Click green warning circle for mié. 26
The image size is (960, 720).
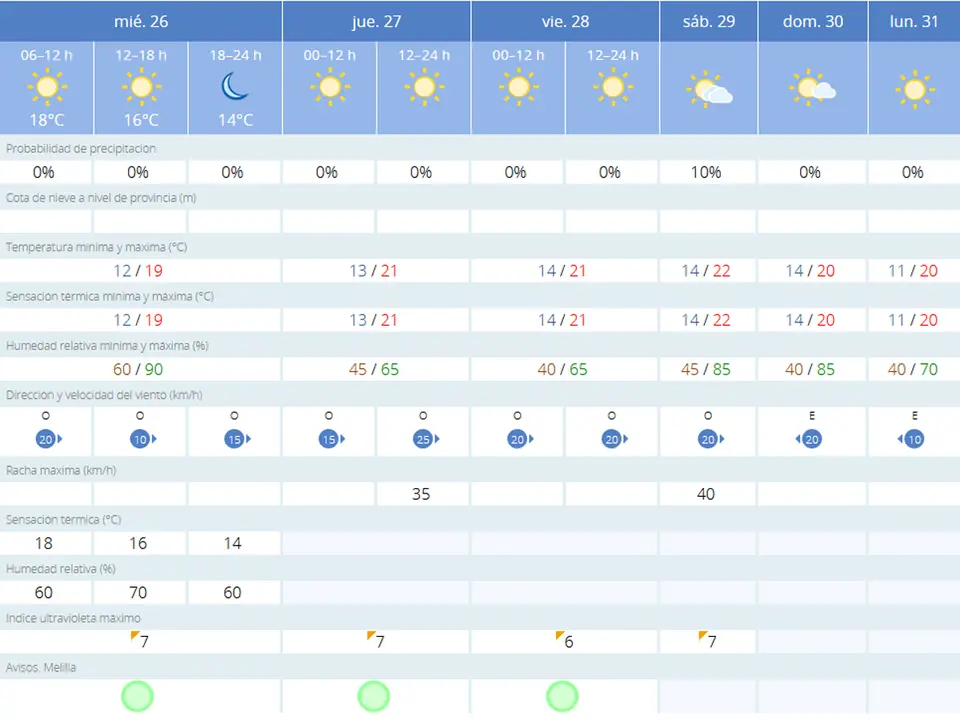click(137, 696)
